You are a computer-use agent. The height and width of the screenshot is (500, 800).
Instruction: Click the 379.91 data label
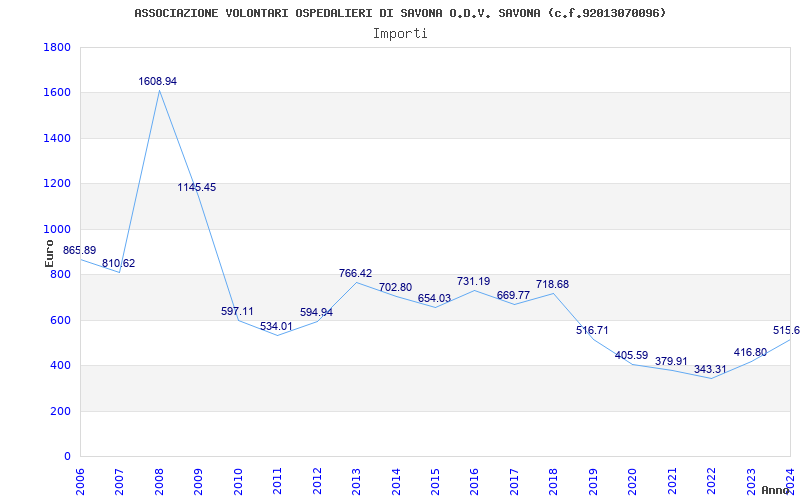click(671, 361)
